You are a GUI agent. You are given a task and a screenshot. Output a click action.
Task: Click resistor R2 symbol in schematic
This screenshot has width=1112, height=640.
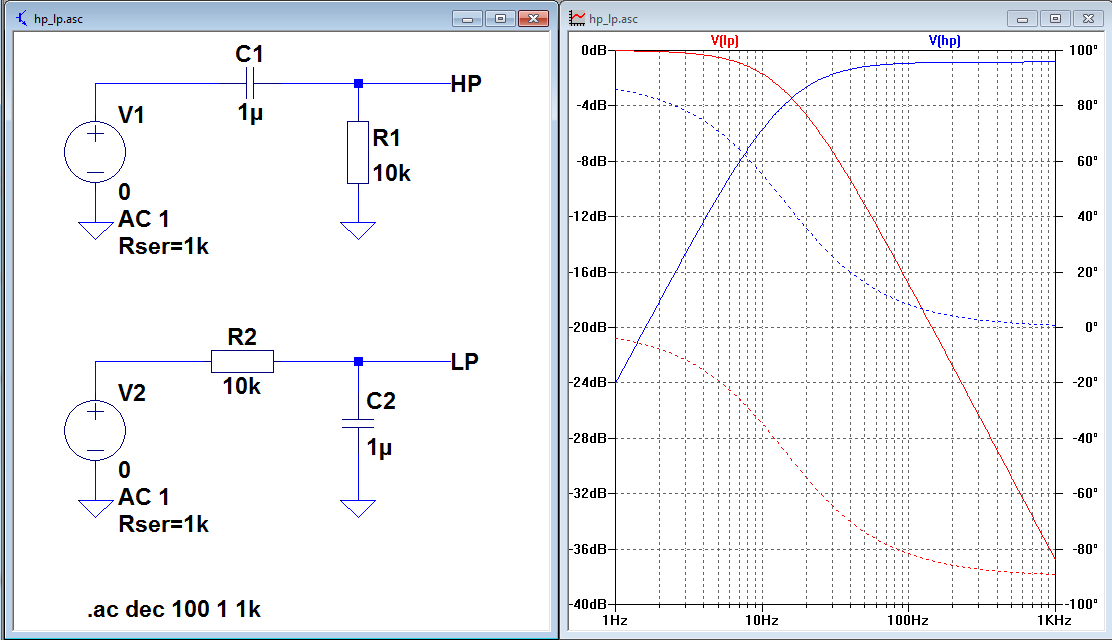pos(242,361)
